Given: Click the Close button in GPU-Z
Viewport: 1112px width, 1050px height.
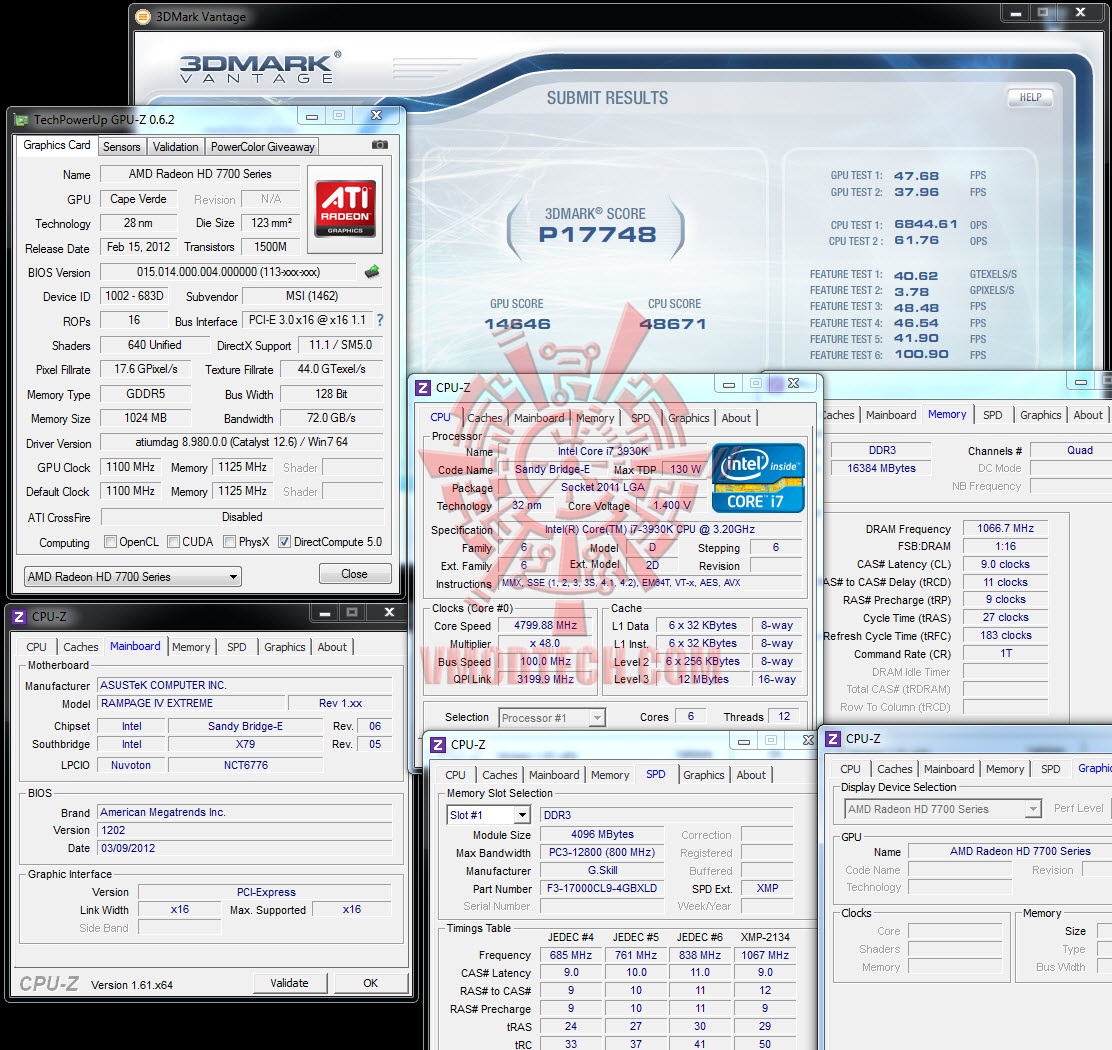Looking at the screenshot, I should [355, 574].
